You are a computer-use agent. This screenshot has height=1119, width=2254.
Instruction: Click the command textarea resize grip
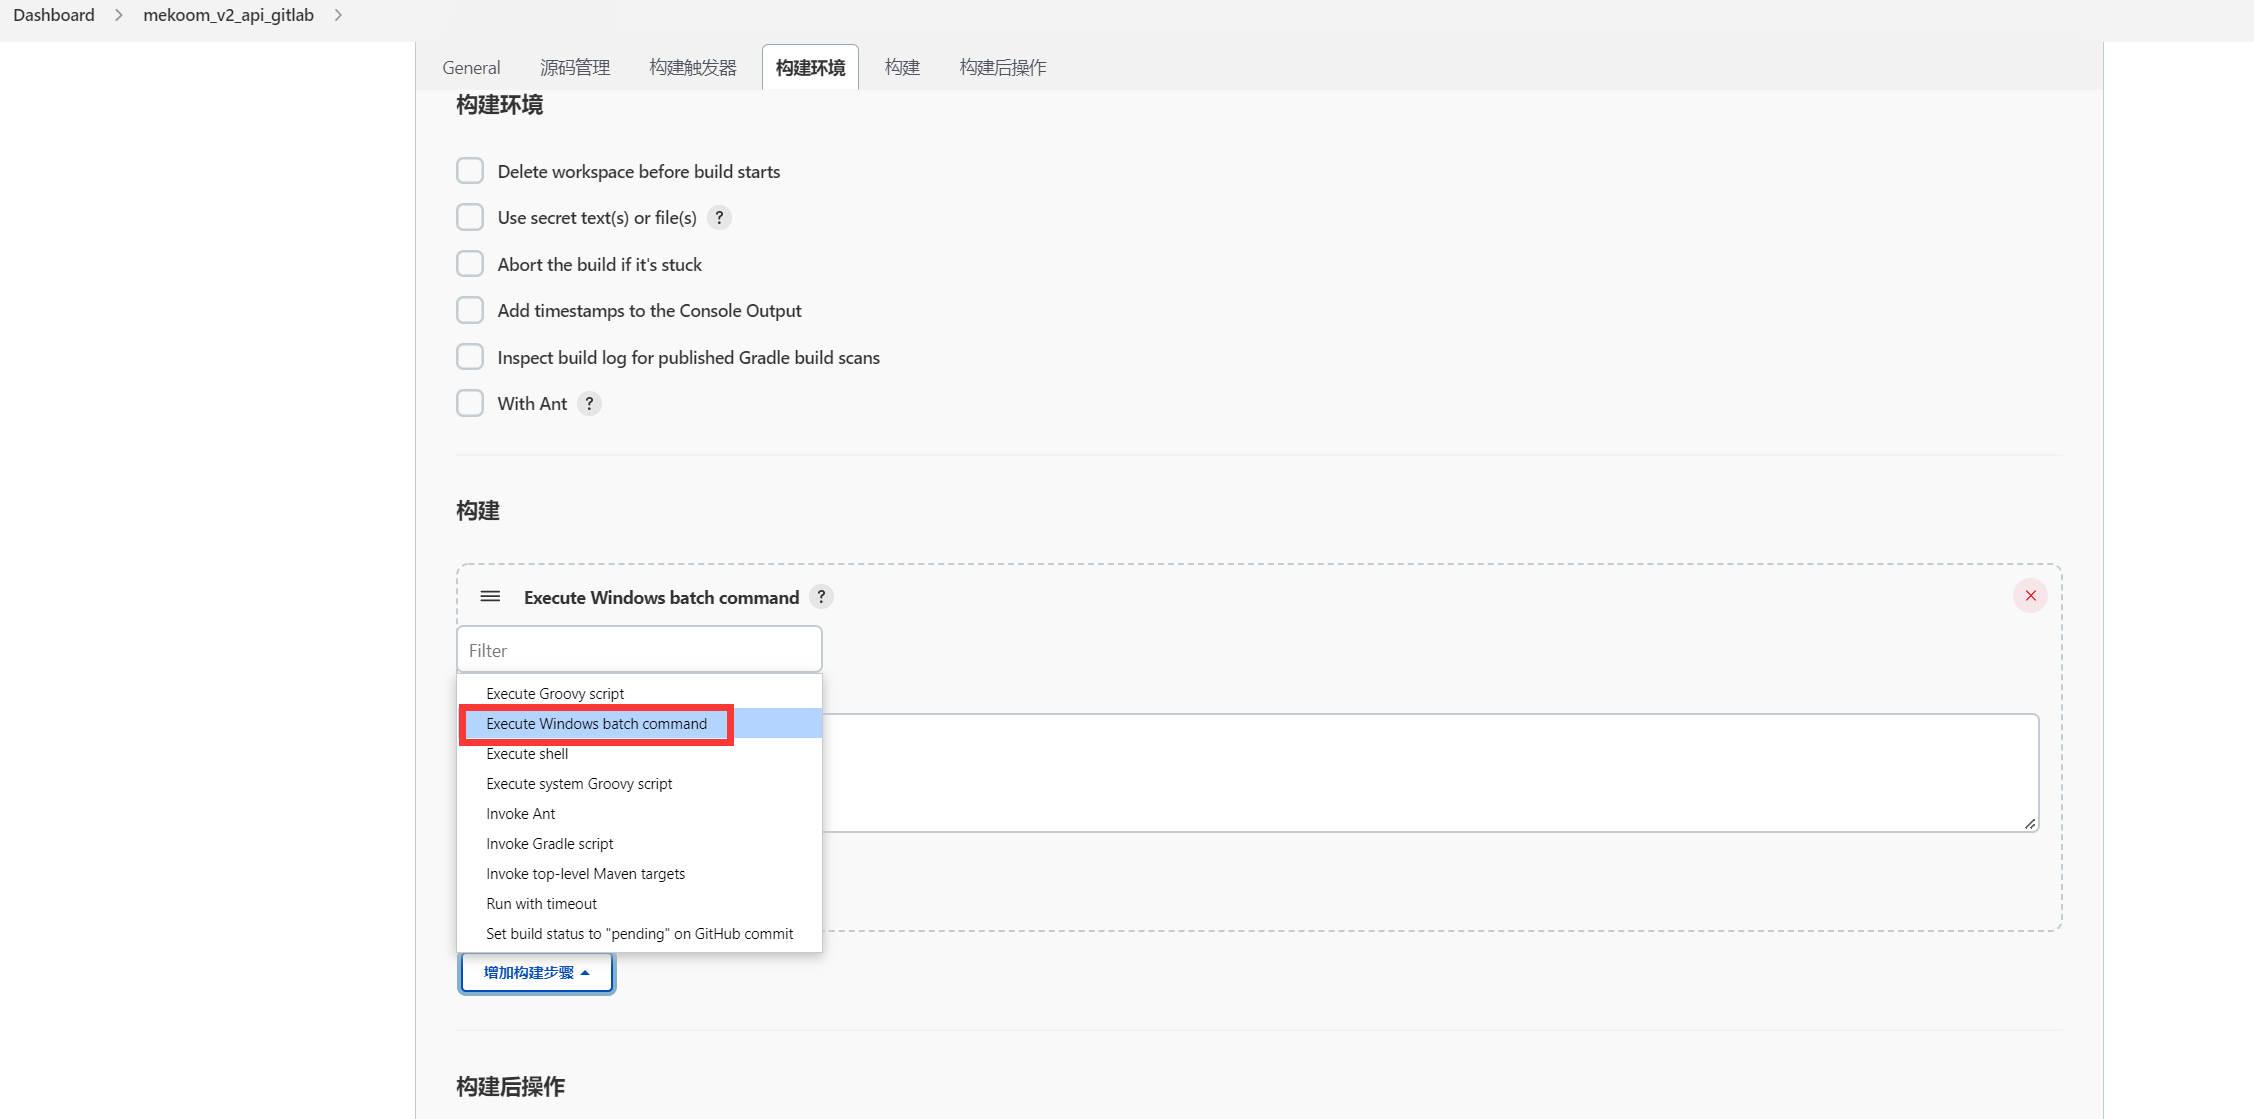click(x=2029, y=823)
